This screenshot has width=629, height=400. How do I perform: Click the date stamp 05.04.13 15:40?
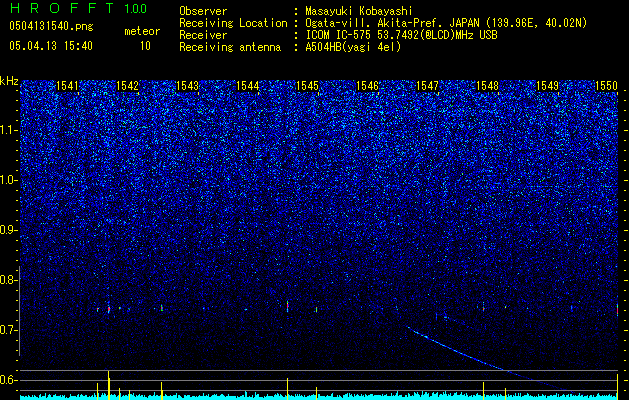point(51,46)
